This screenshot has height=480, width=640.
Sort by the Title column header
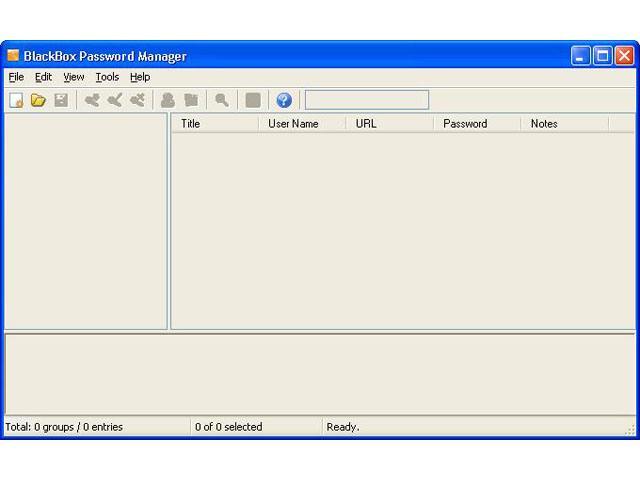[x=215, y=124]
